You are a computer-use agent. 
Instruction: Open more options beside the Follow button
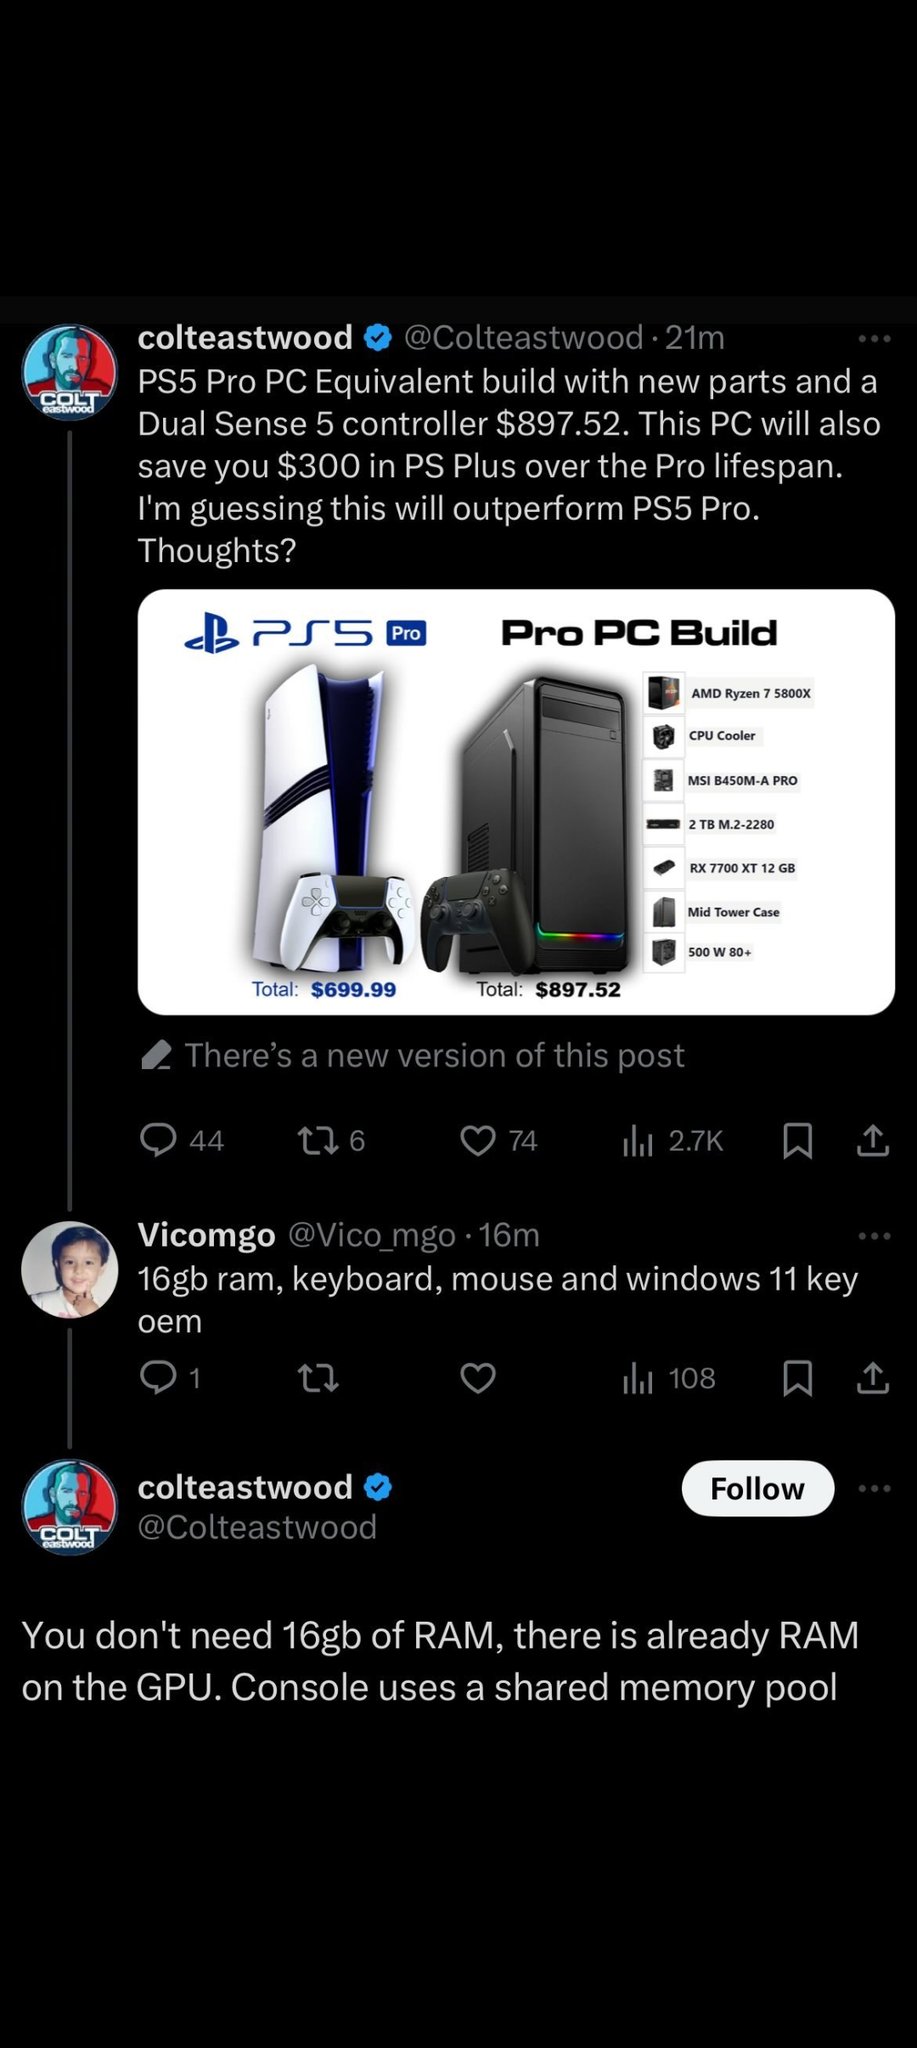point(874,1488)
